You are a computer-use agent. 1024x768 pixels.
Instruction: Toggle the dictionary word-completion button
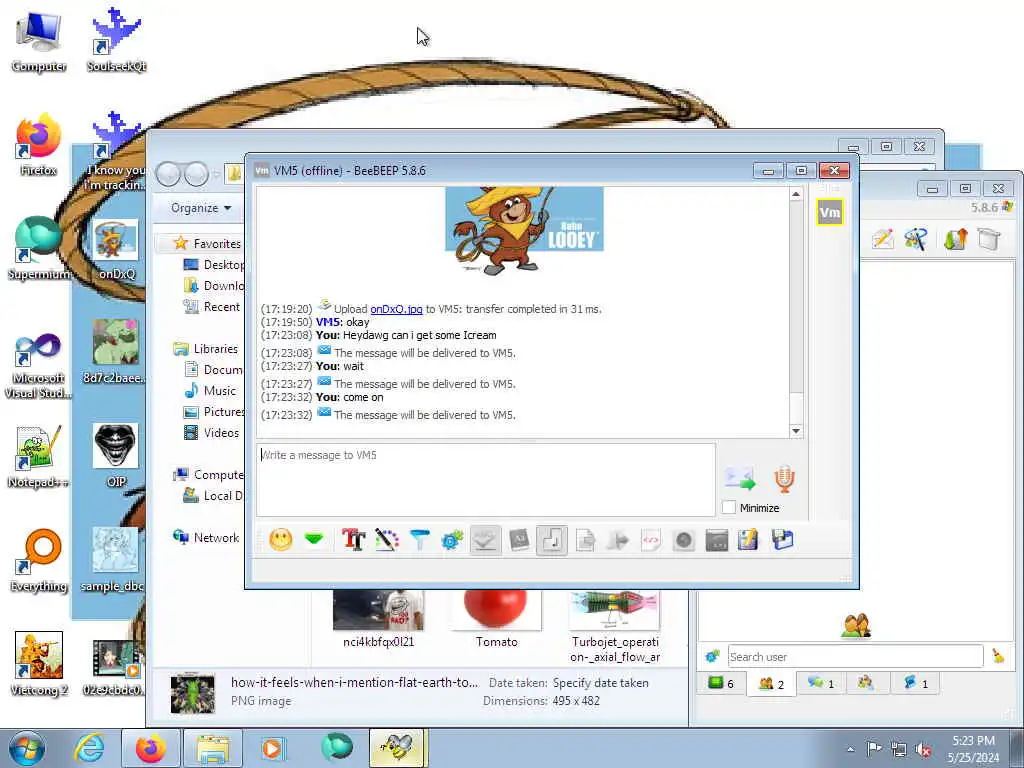coord(519,540)
